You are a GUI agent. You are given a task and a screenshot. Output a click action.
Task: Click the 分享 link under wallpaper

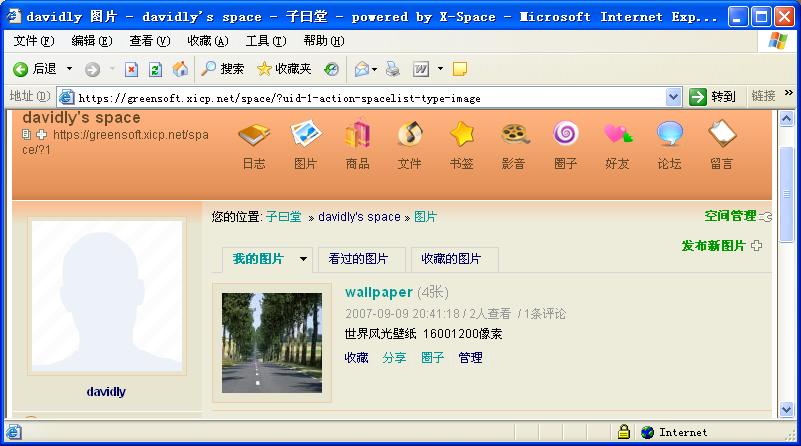click(394, 358)
